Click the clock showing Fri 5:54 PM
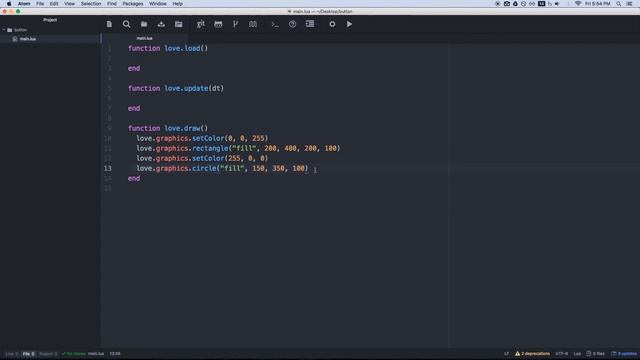The image size is (640, 360). point(598,4)
